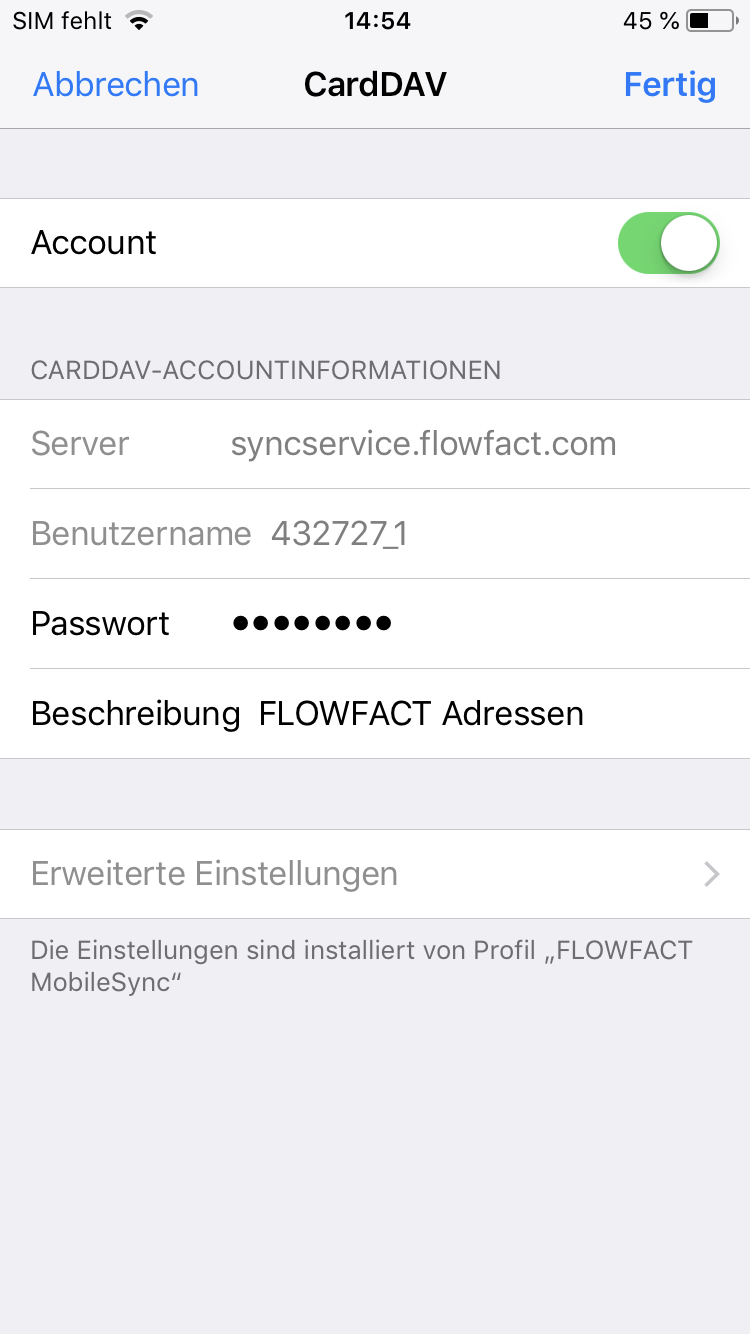Edit the FLOWFACT Adressen description field

coord(421,714)
